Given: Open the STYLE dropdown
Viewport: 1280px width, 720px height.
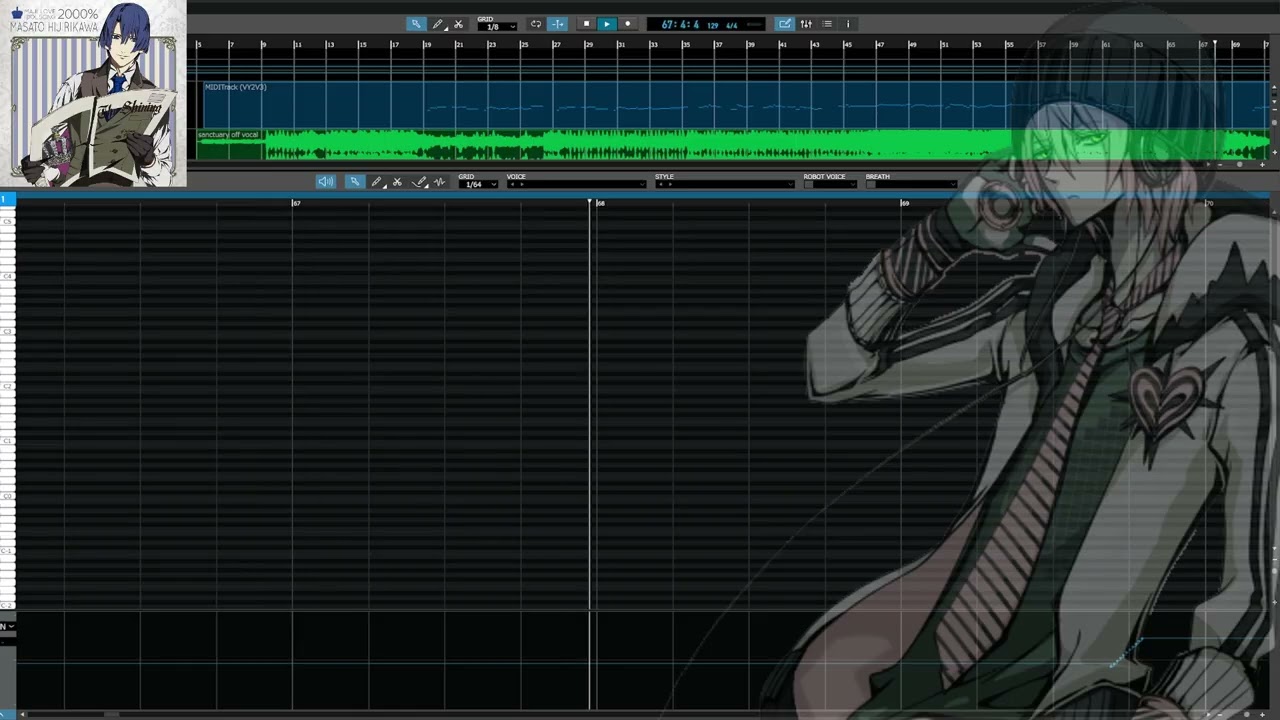Looking at the screenshot, I should tap(724, 184).
